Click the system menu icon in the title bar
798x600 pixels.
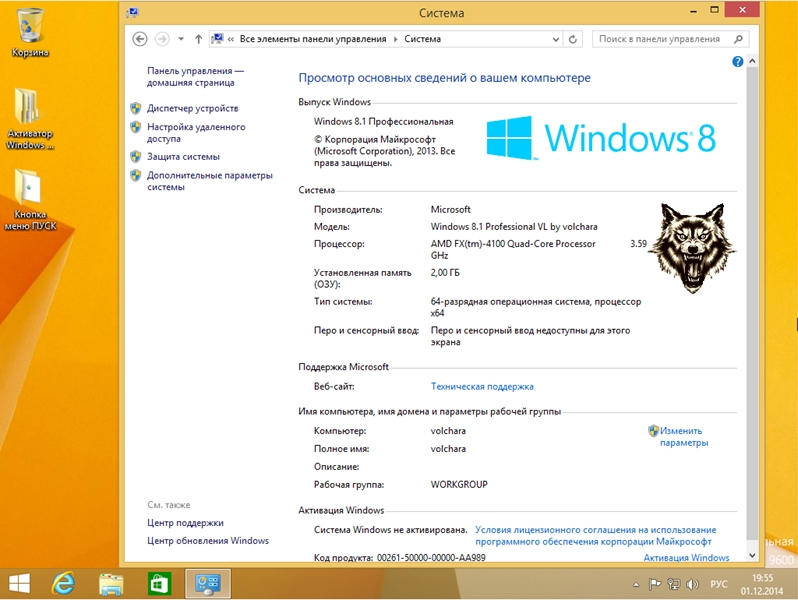click(x=133, y=12)
